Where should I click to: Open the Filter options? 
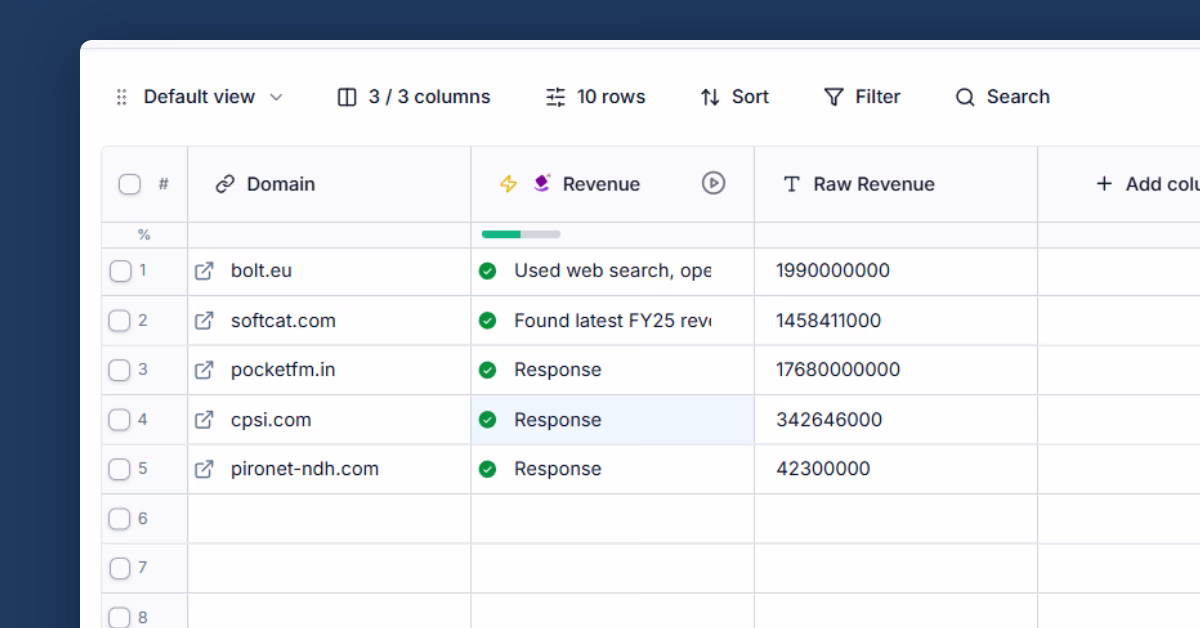(862, 97)
